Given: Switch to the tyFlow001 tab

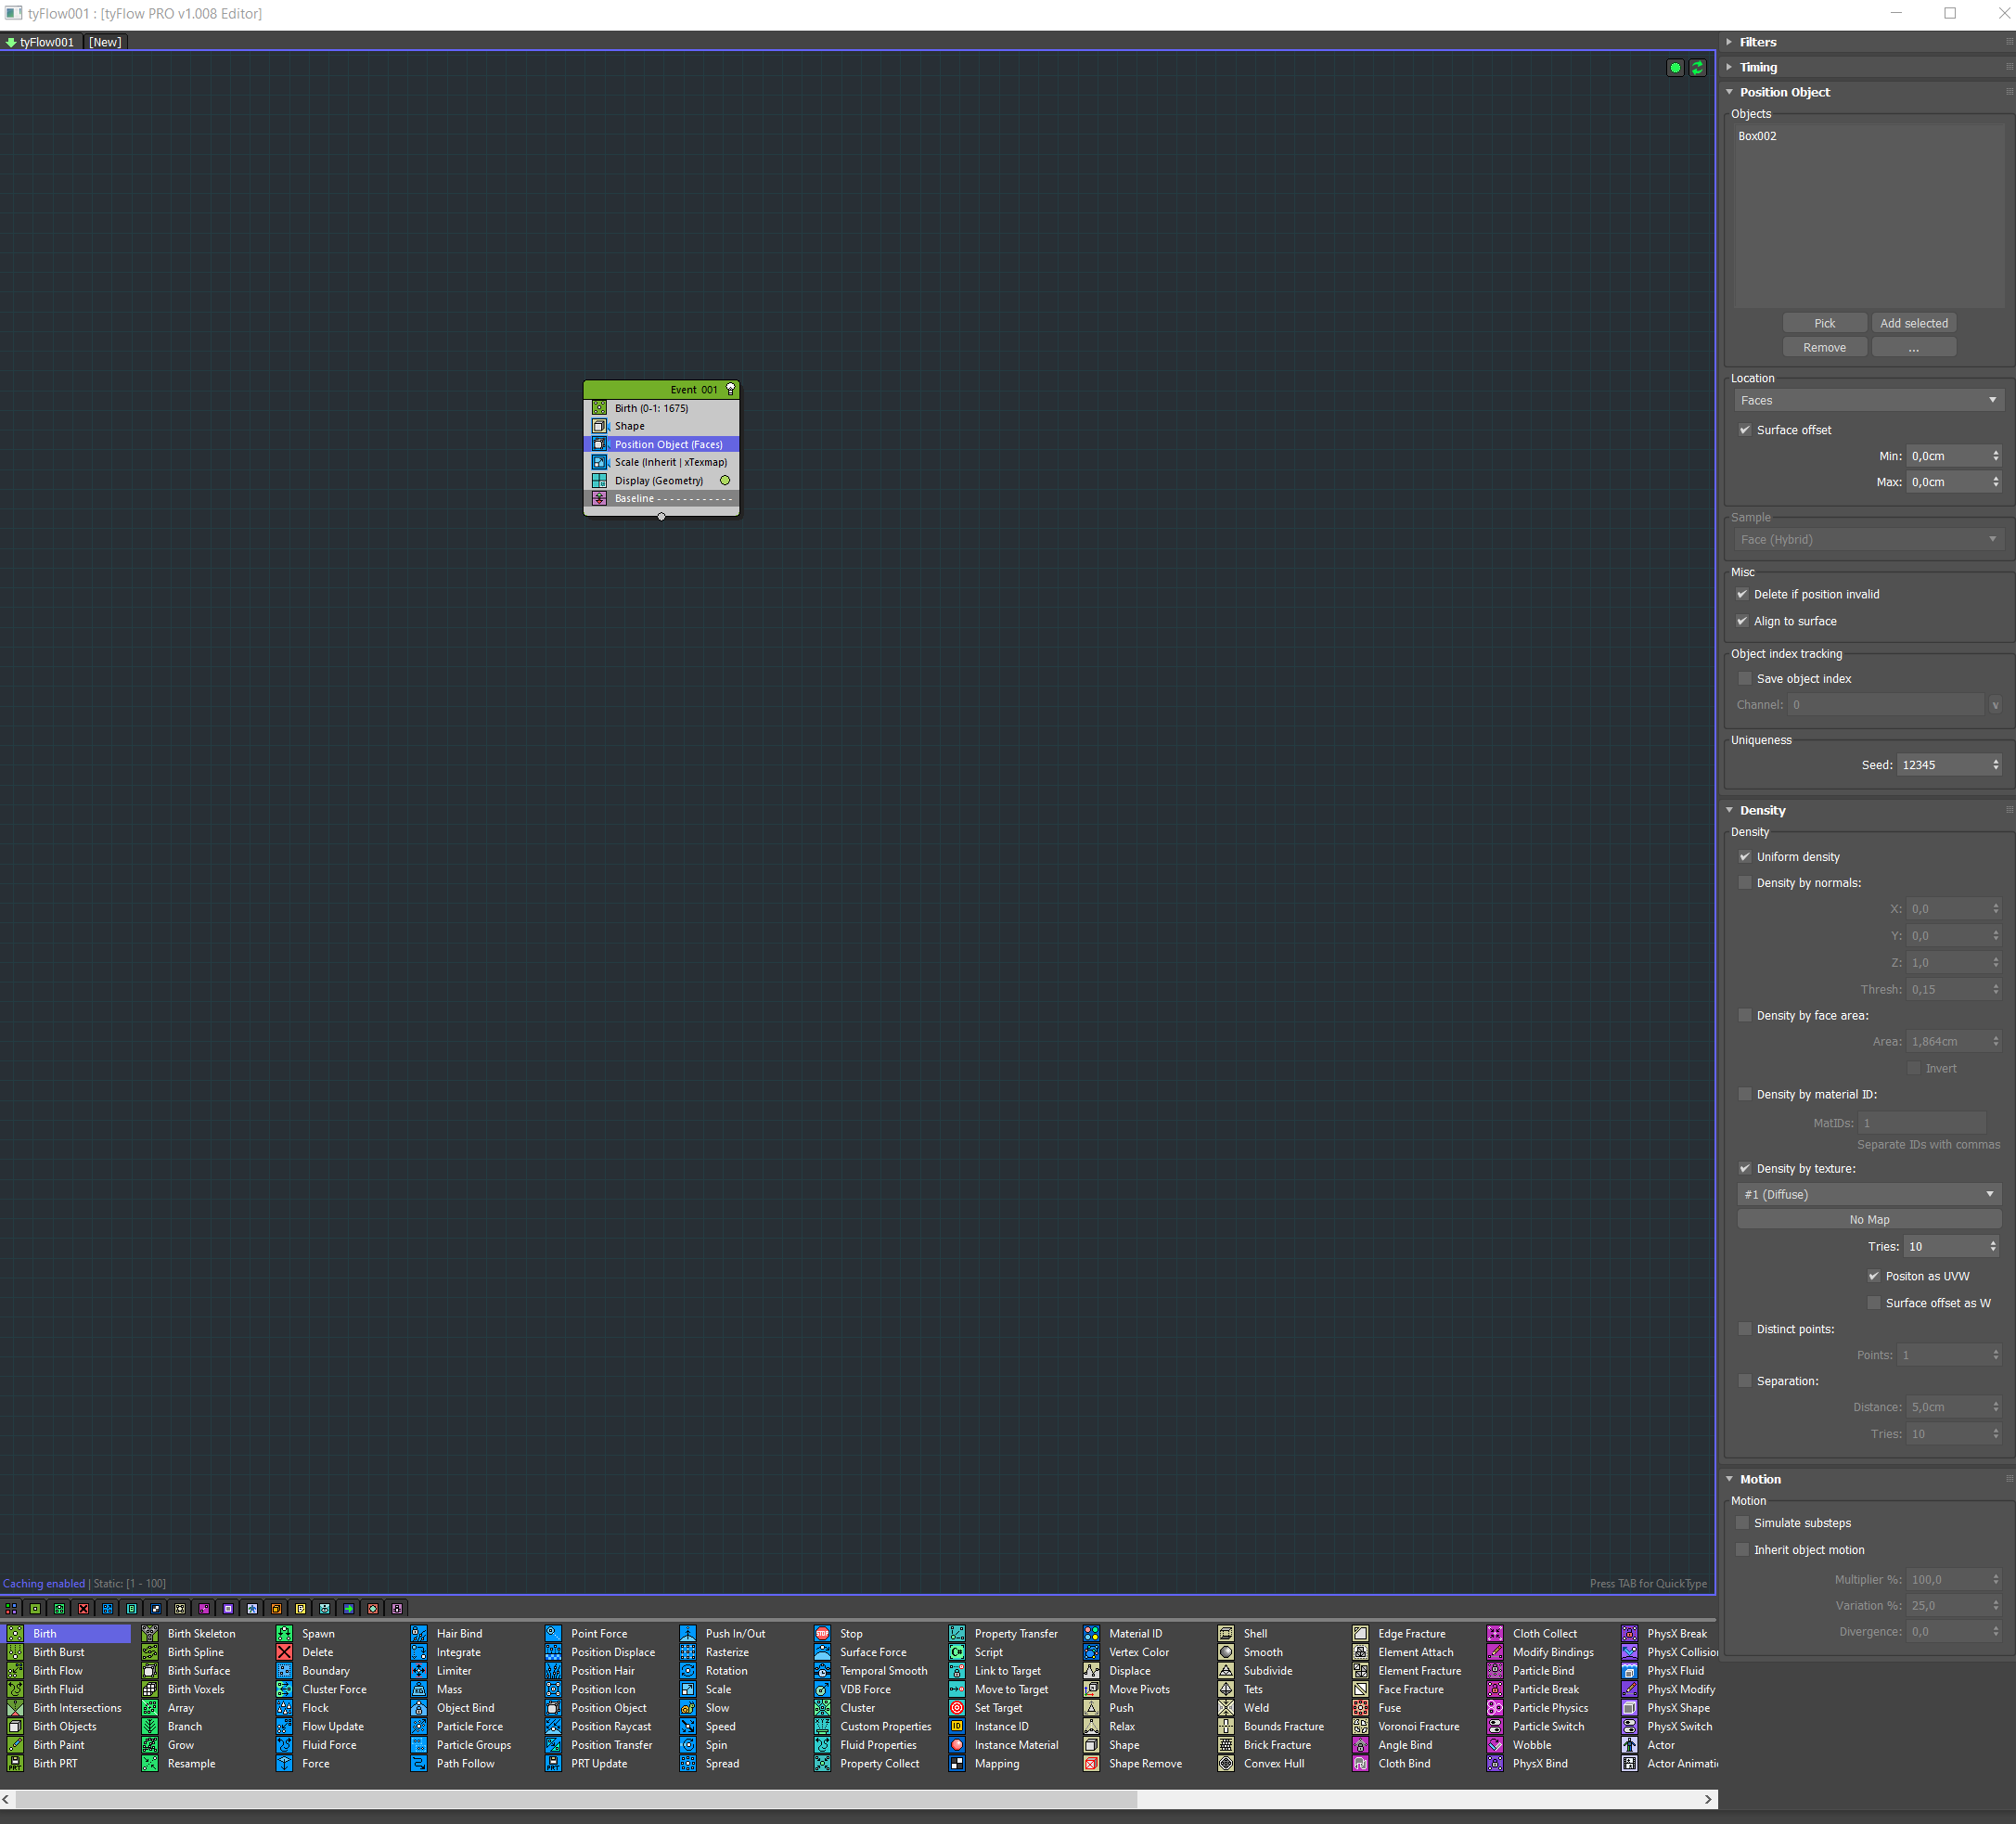Looking at the screenshot, I should 39,42.
